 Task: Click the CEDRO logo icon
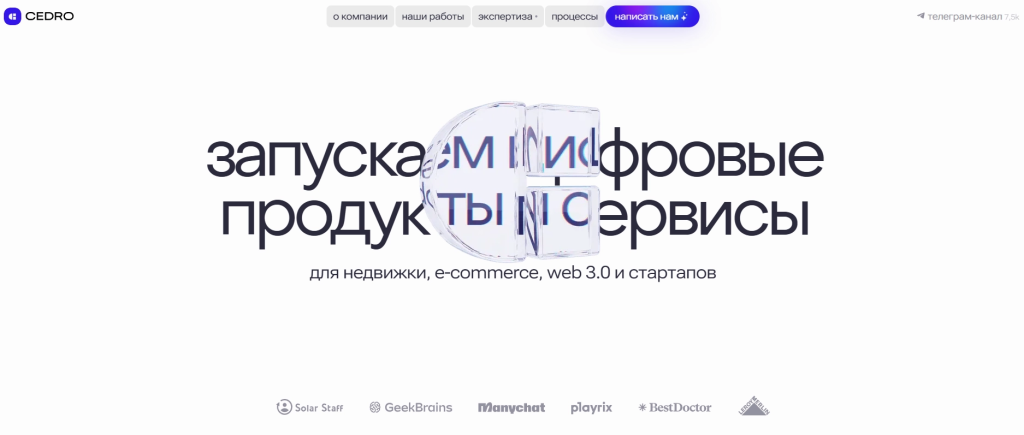coord(12,16)
